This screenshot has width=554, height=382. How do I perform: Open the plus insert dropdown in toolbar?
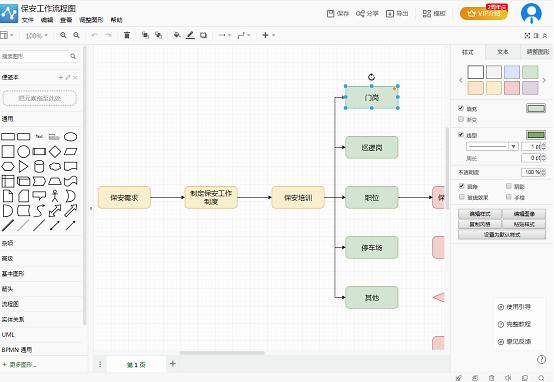(x=268, y=35)
